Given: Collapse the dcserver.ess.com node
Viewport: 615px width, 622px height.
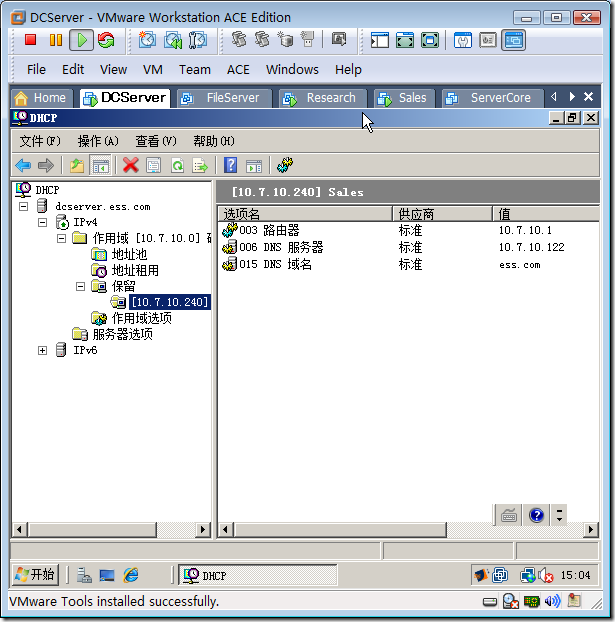Looking at the screenshot, I should pos(24,206).
